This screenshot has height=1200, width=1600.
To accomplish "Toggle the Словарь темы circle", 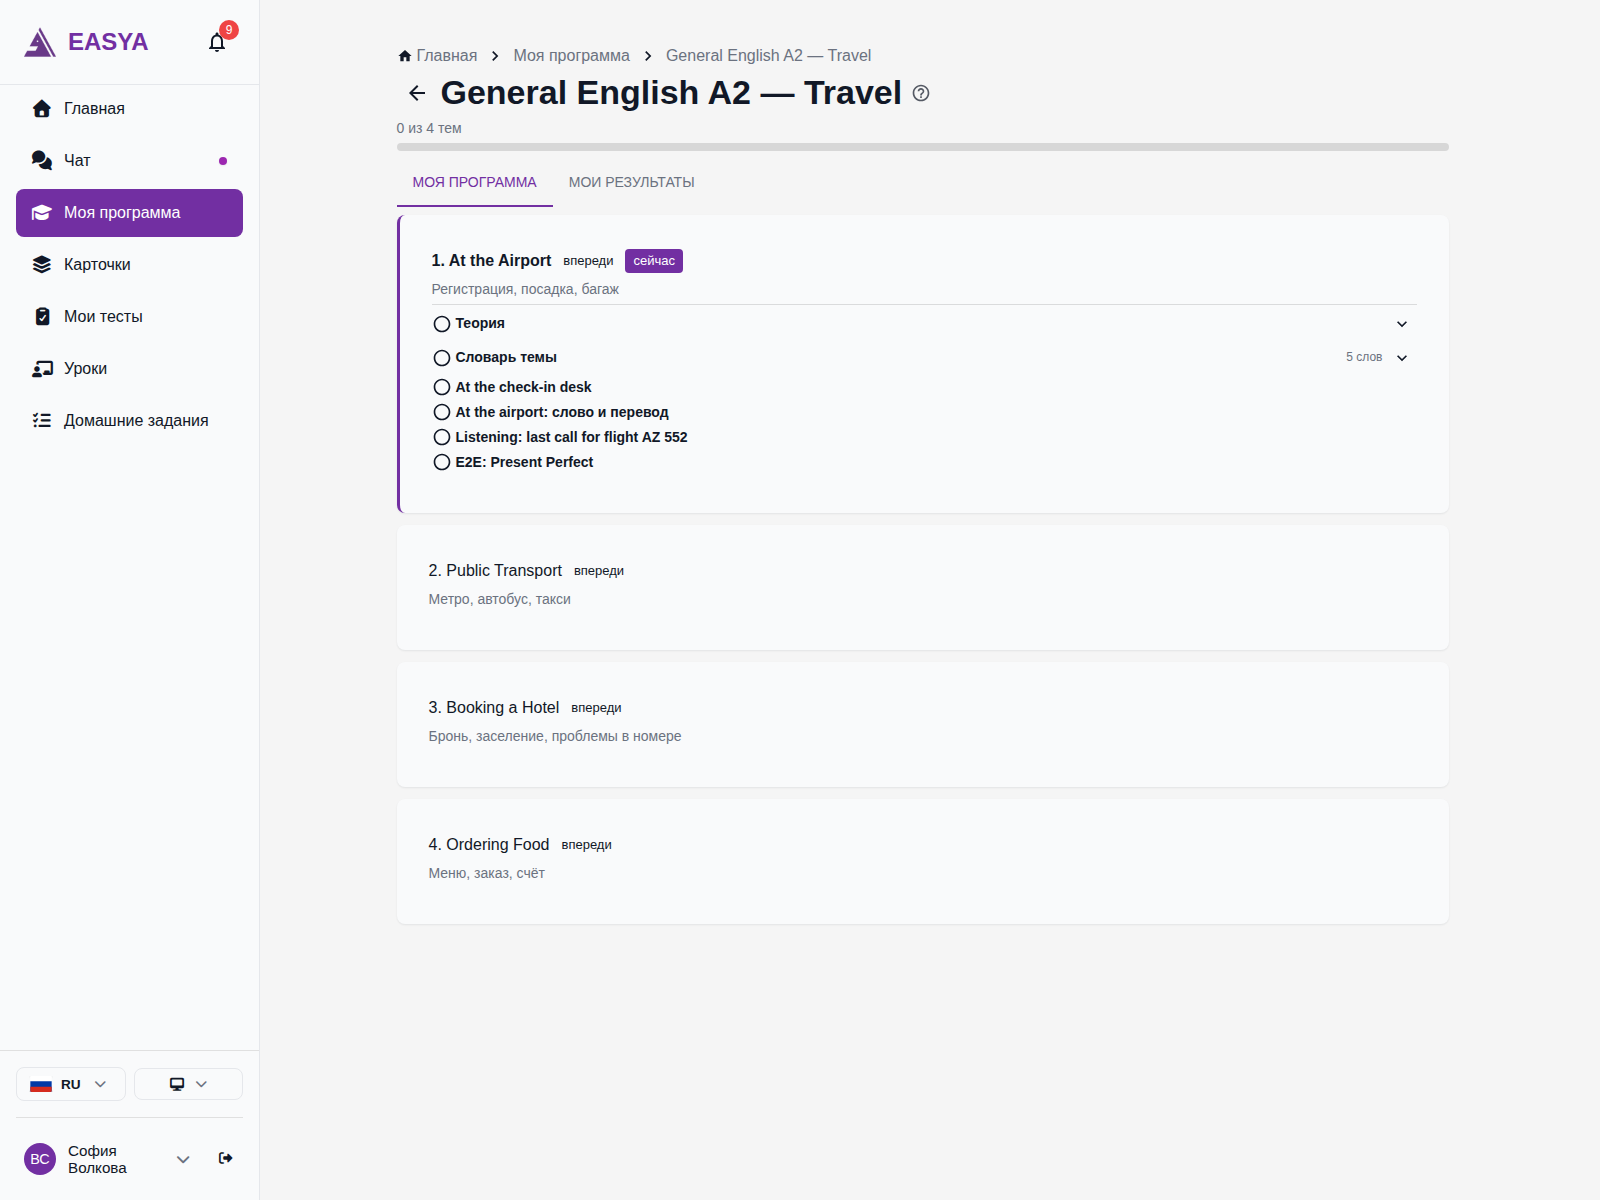I will click(x=442, y=358).
